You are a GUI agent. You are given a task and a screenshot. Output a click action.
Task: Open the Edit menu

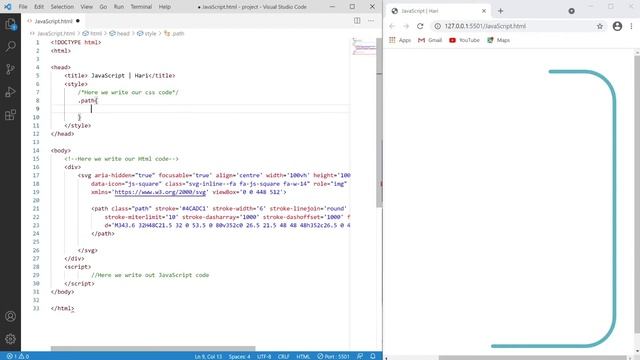[x=39, y=7]
